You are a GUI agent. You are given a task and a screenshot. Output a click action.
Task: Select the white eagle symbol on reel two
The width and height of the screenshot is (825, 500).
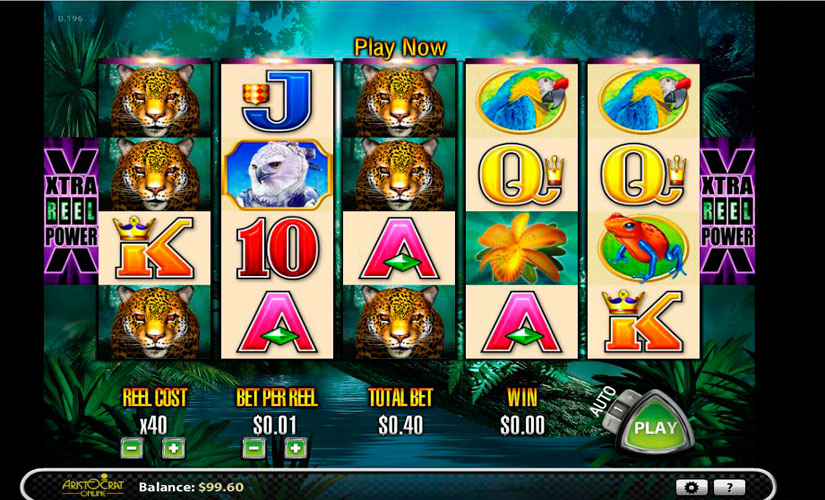pyautogui.click(x=277, y=174)
